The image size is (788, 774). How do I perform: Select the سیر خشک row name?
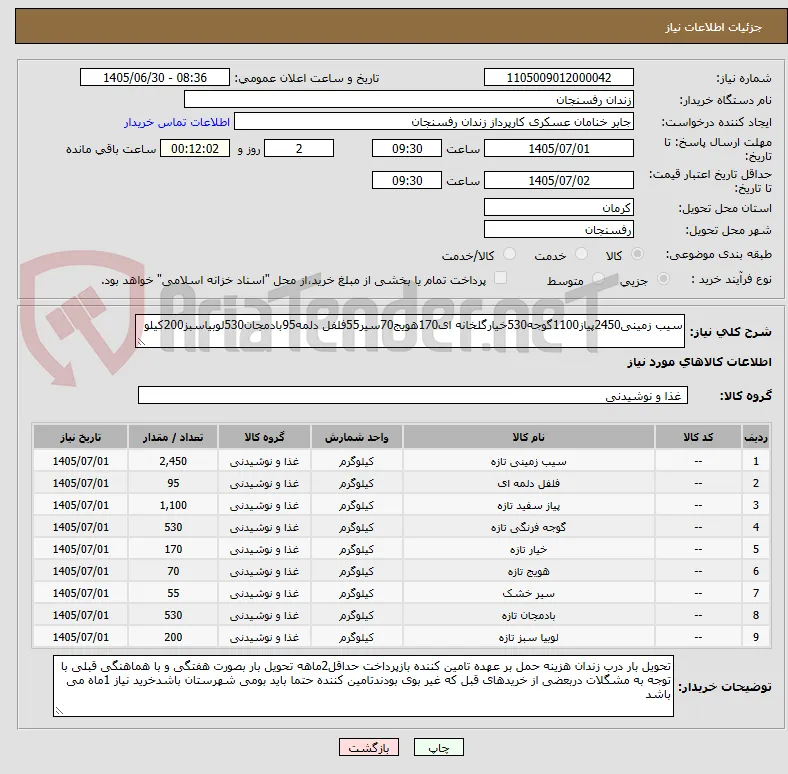(x=529, y=594)
